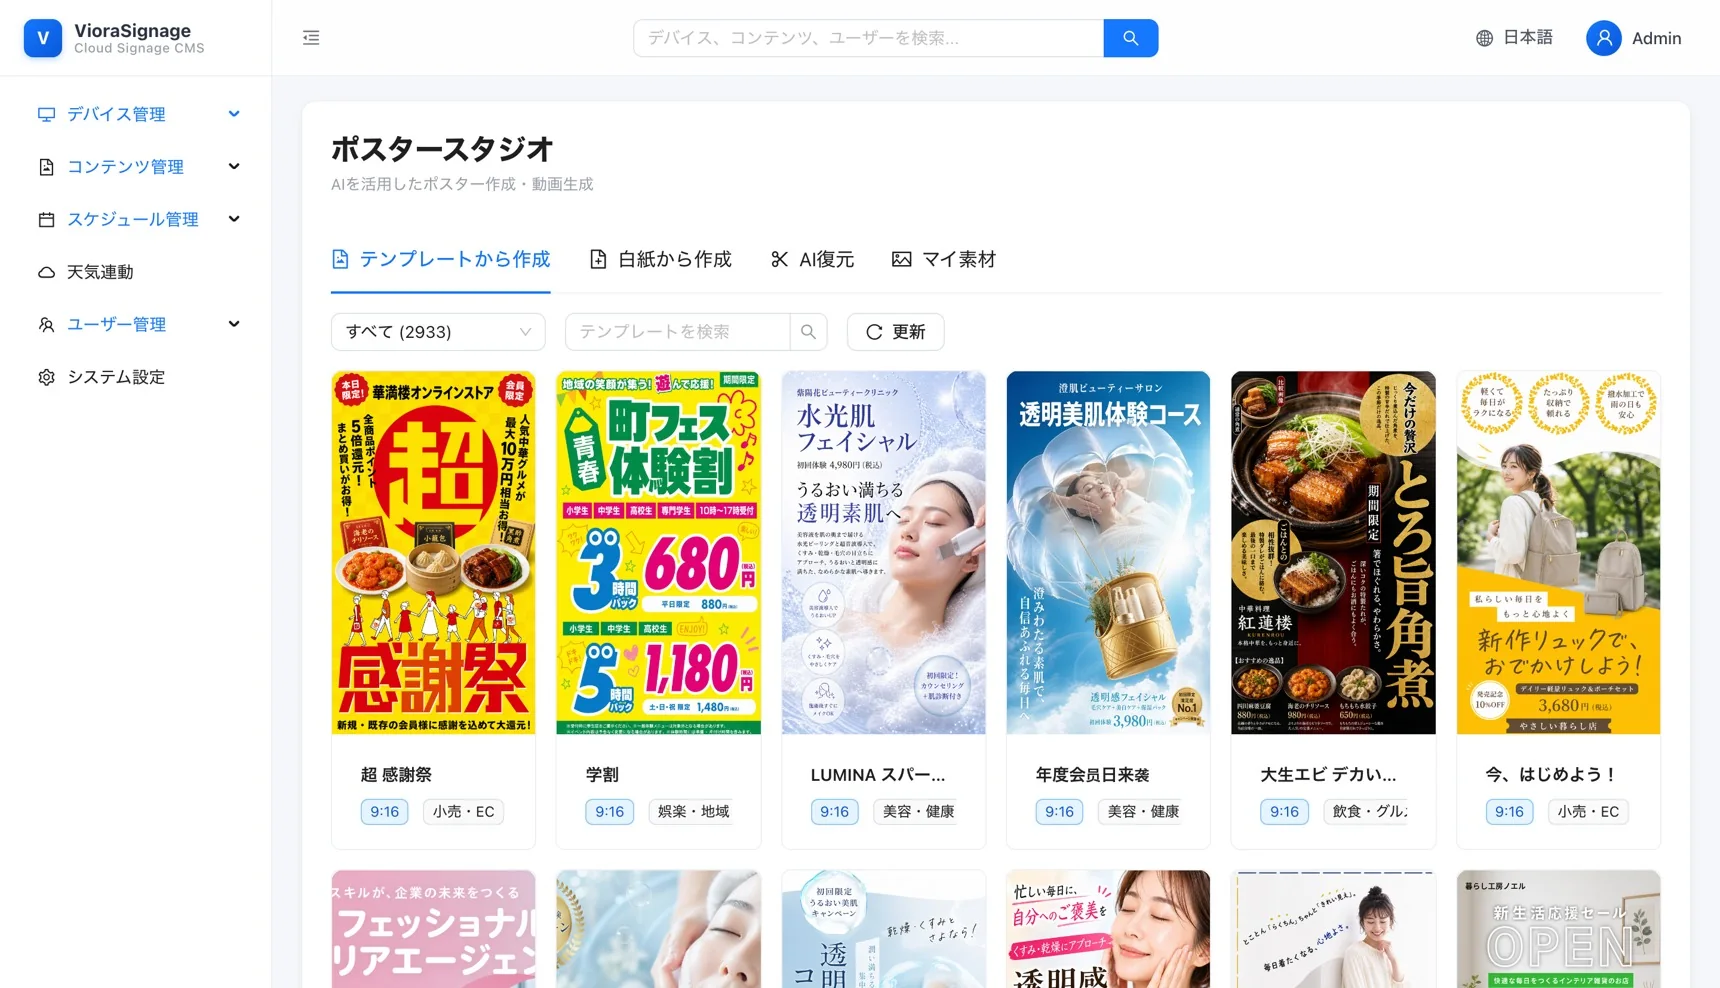Switch to the マイ素材 tab
This screenshot has width=1720, height=988.
(x=944, y=259)
